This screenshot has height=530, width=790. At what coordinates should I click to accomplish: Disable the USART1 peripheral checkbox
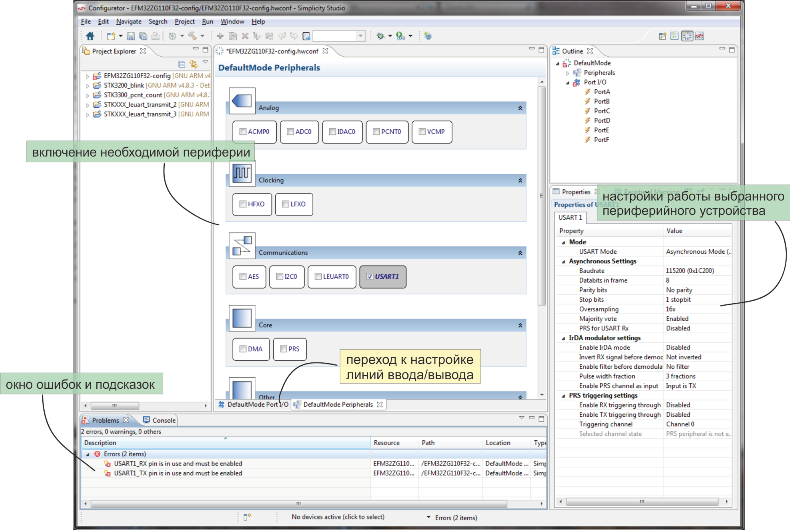(370, 276)
